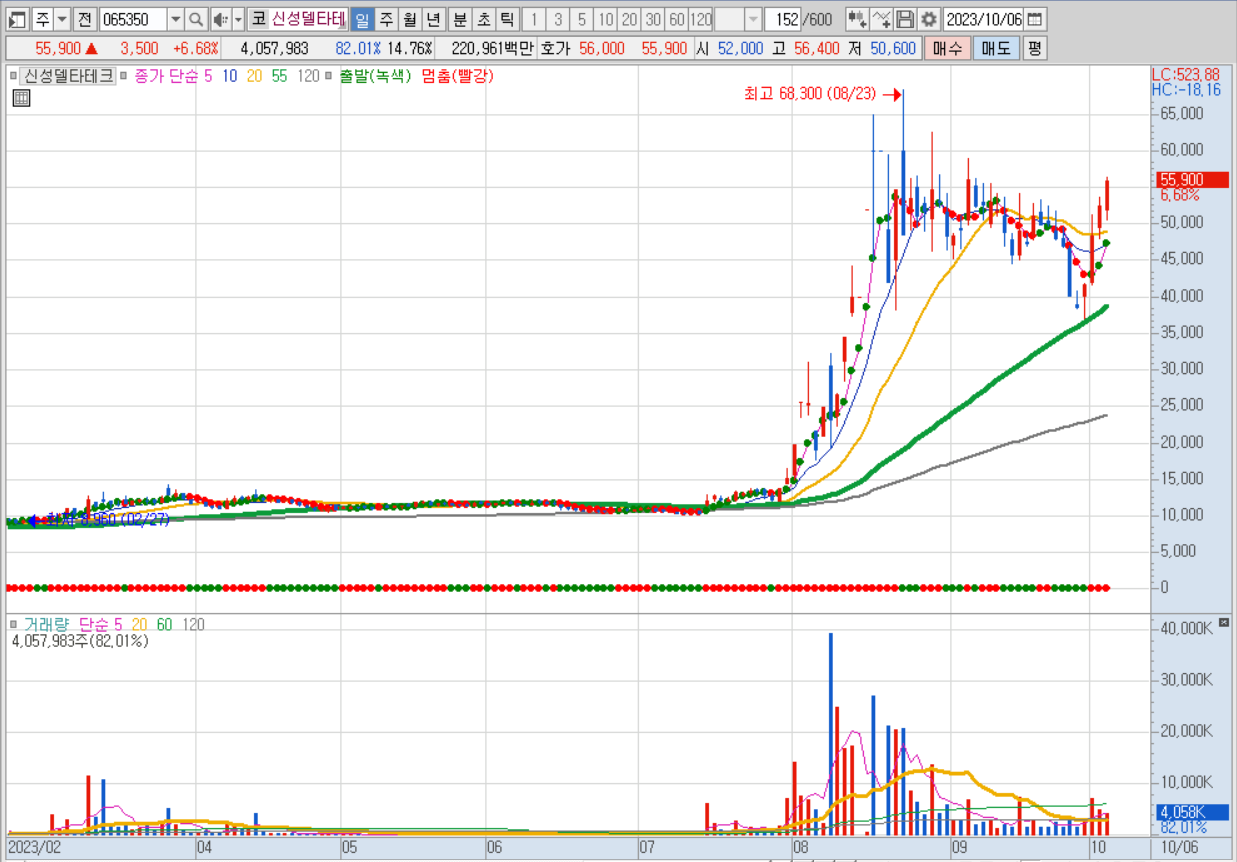Click the 10/06 date axis label
Image resolution: width=1237 pixels, height=862 pixels.
pyautogui.click(x=1181, y=847)
